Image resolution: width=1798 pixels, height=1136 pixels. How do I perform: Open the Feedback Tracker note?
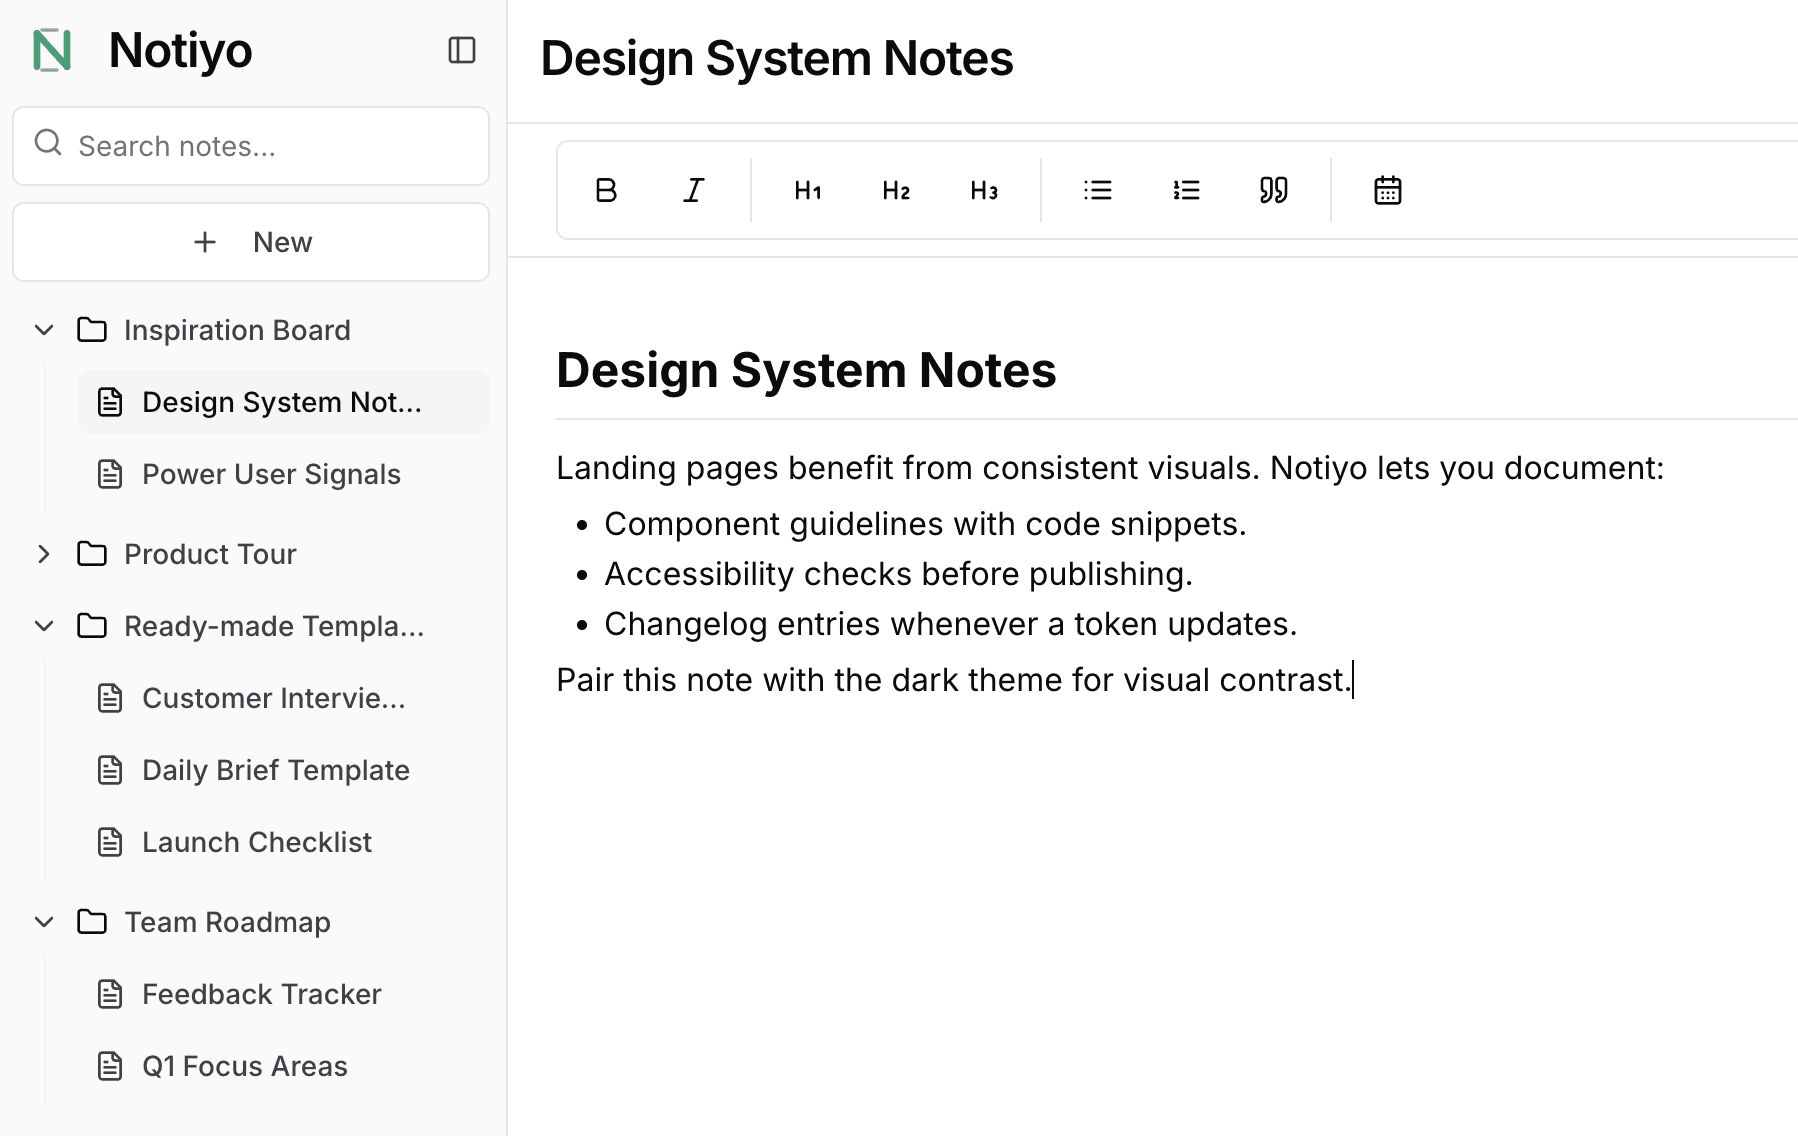[261, 994]
